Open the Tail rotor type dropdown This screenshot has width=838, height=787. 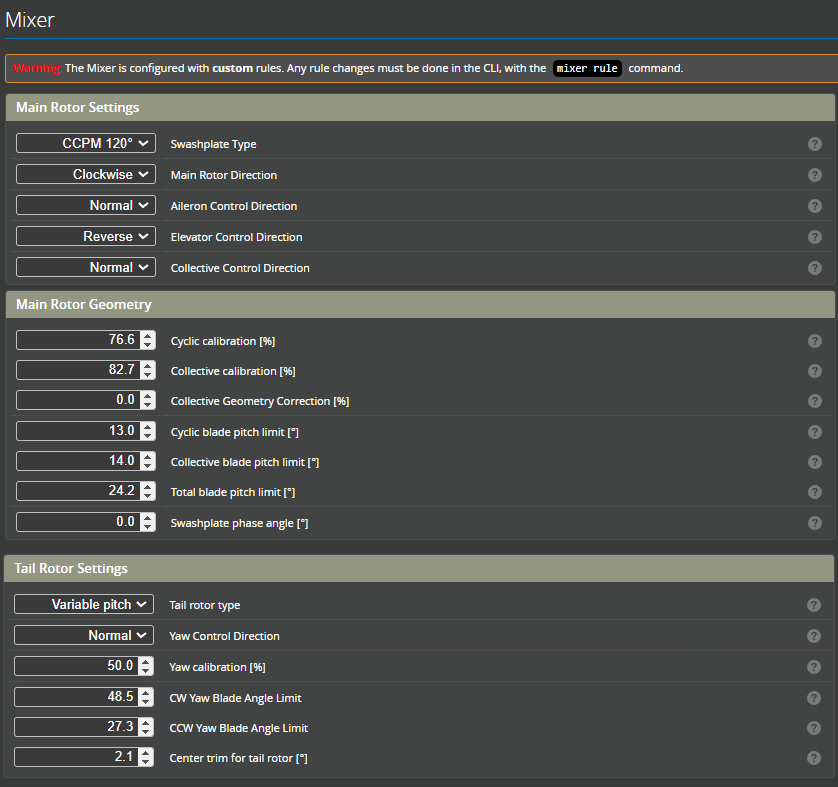(83, 604)
